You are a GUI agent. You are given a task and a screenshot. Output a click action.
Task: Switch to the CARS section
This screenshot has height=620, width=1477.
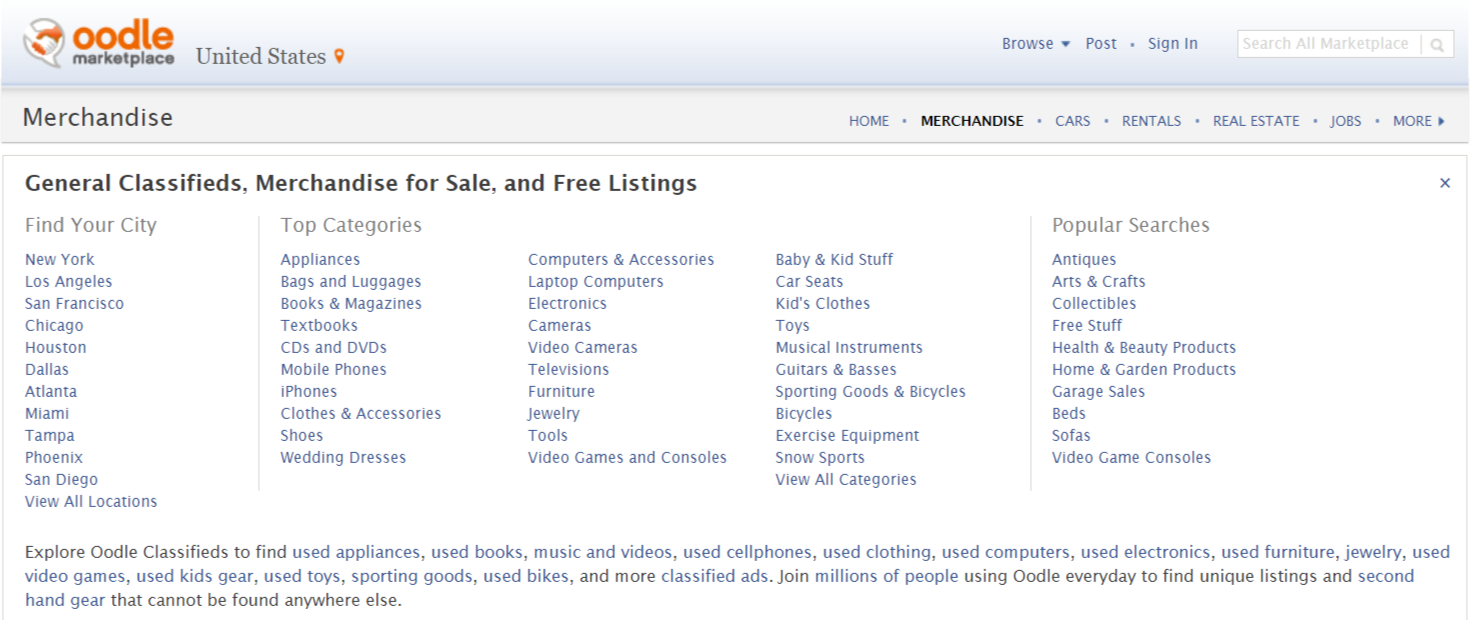1073,120
